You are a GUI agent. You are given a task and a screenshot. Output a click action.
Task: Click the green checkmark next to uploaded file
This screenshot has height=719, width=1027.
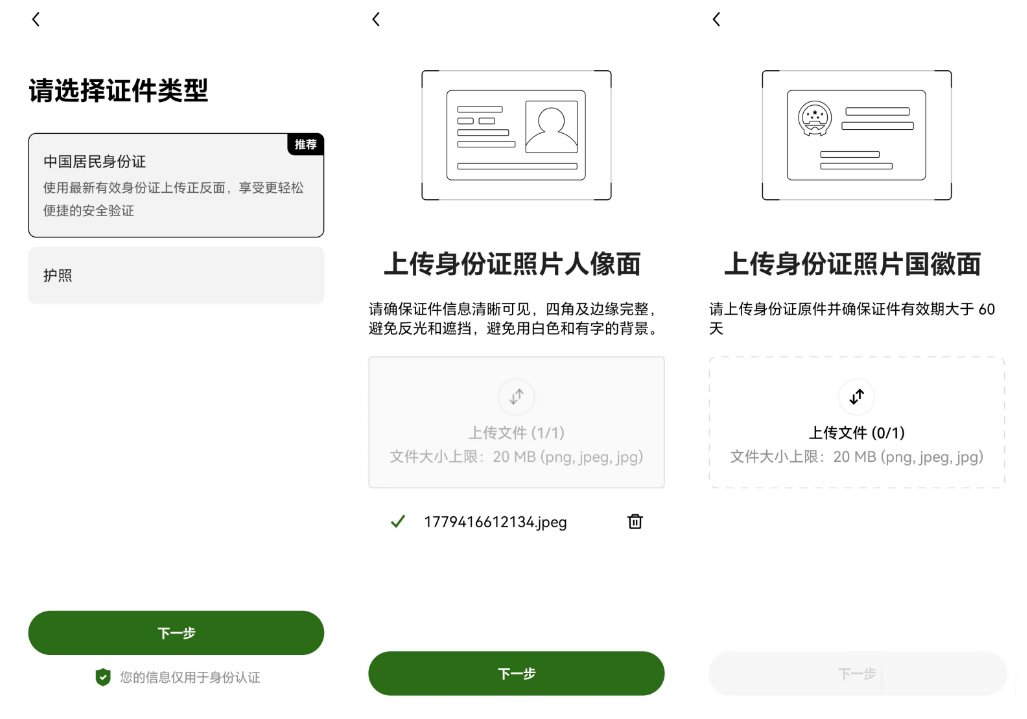pyautogui.click(x=398, y=521)
